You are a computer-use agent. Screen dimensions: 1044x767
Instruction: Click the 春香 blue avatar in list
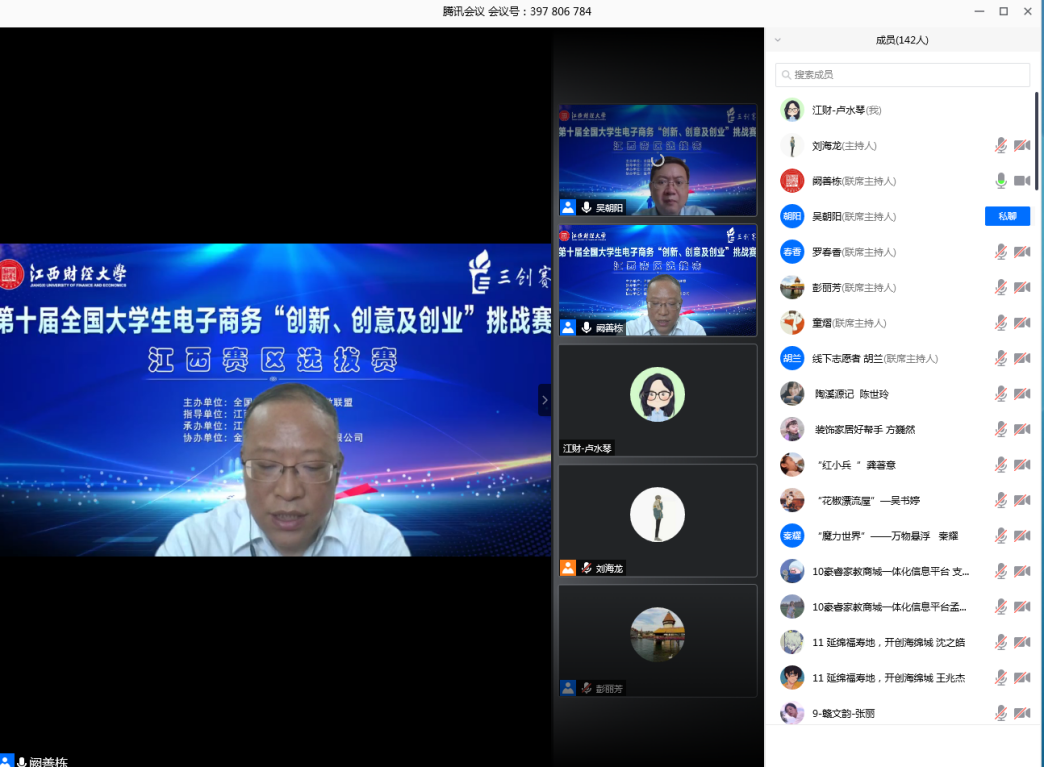click(x=792, y=252)
